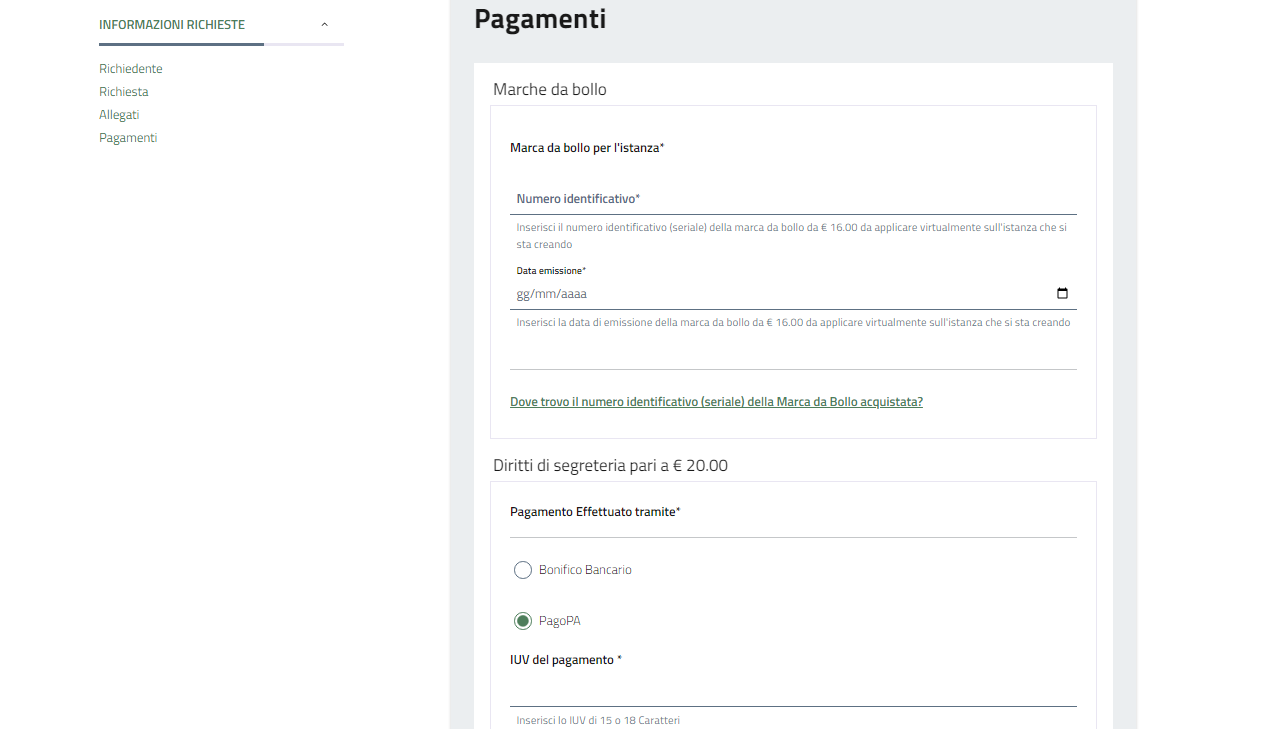1264x729 pixels.
Task: Open the link about finding the serial number
Action: (716, 402)
